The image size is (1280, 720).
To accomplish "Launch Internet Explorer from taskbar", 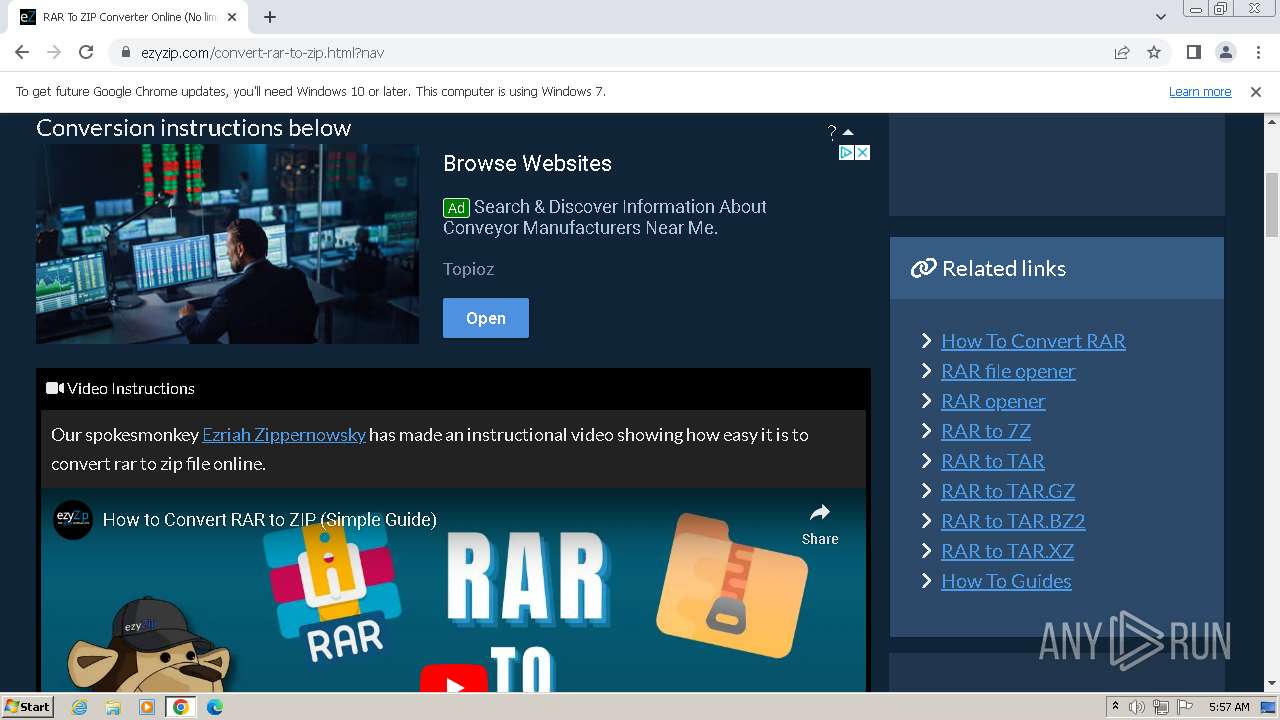I will (x=80, y=707).
